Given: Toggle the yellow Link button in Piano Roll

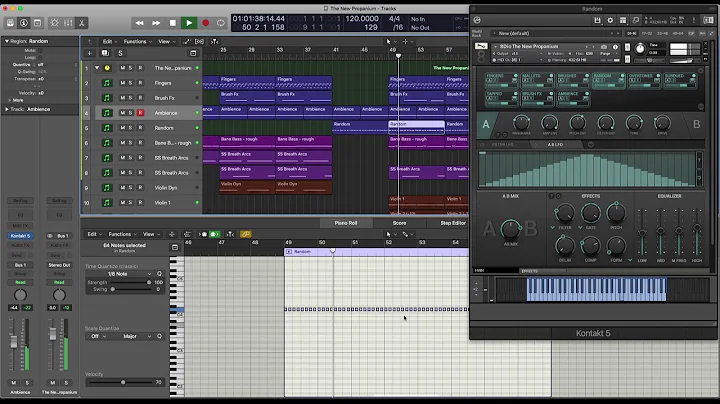Looking at the screenshot, I should pyautogui.click(x=246, y=234).
